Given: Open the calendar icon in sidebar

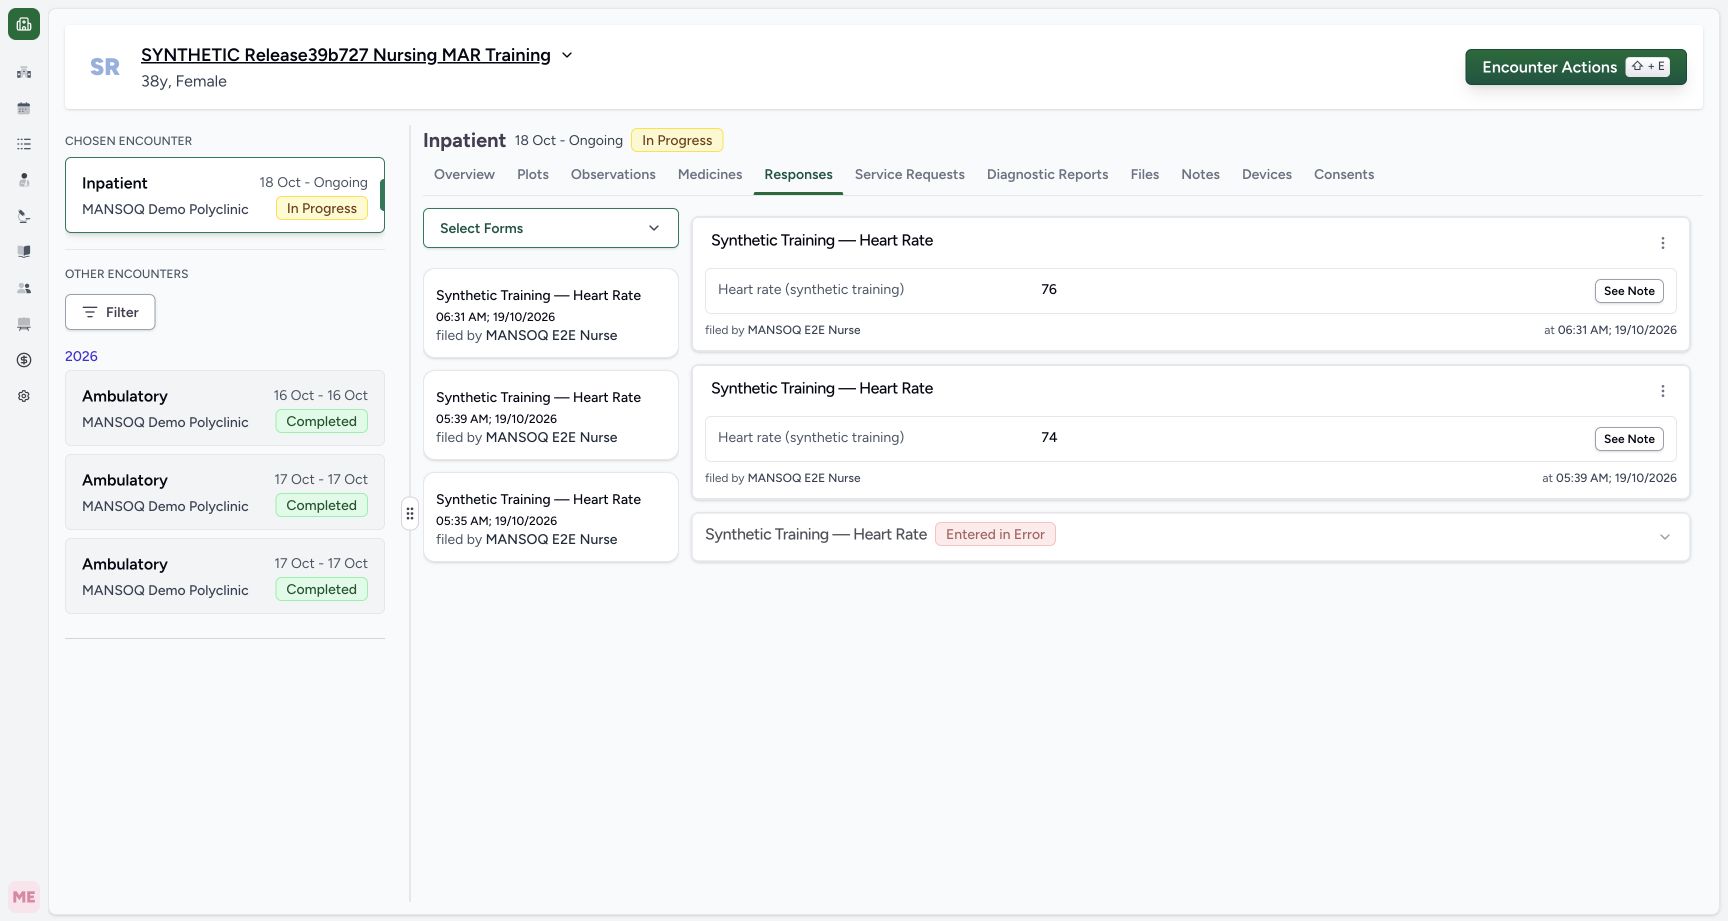Looking at the screenshot, I should click(24, 108).
